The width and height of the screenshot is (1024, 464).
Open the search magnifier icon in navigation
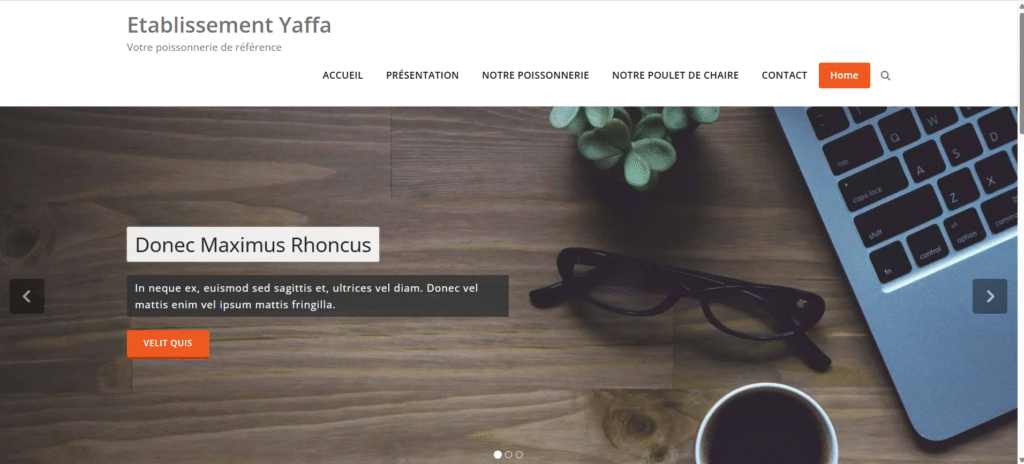[885, 76]
